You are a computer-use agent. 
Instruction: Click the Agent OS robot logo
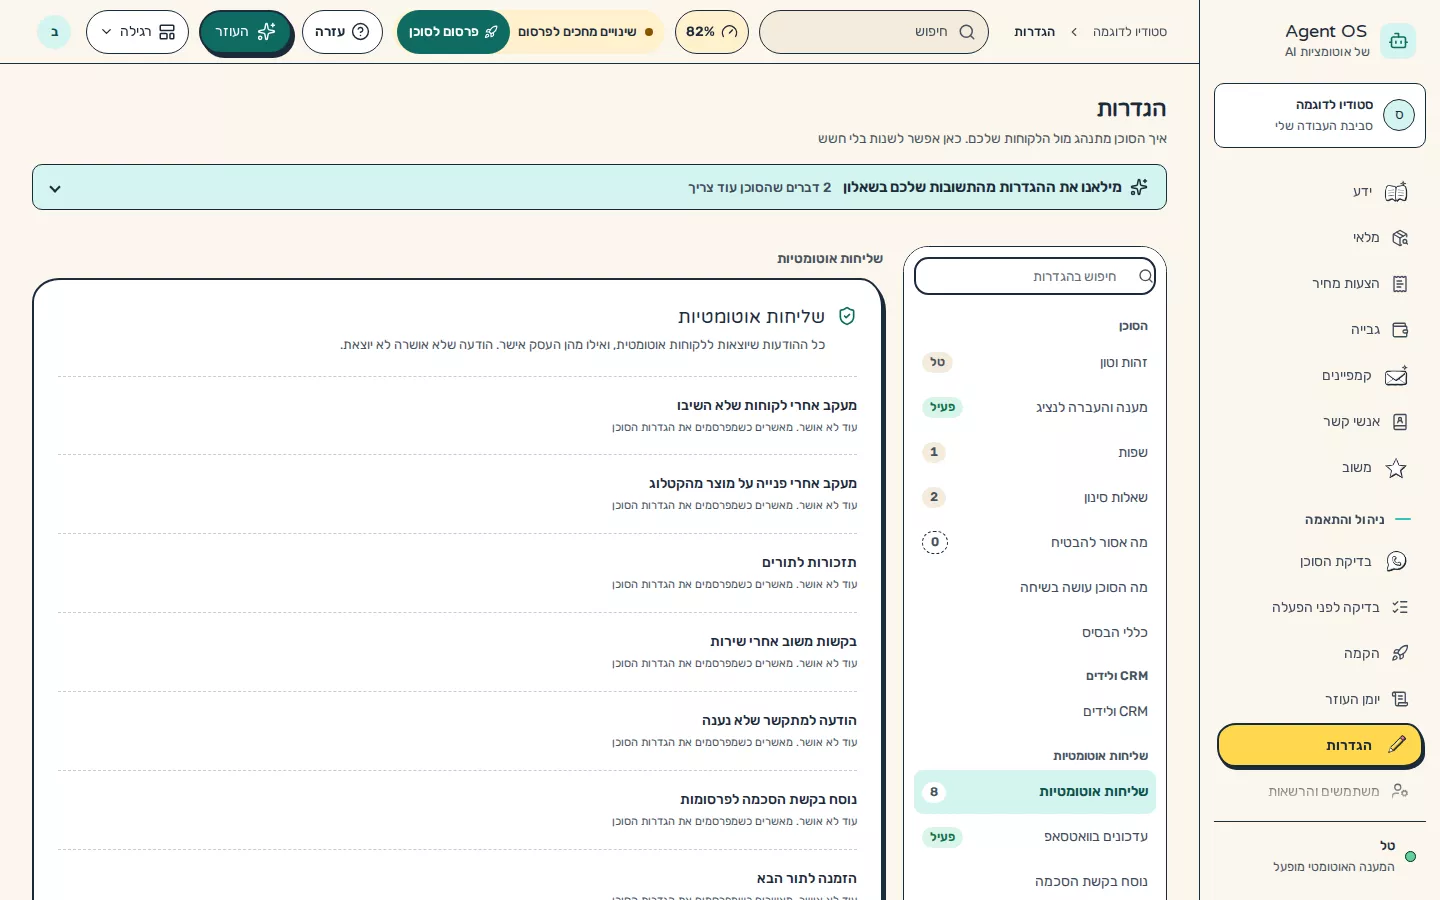(x=1398, y=41)
